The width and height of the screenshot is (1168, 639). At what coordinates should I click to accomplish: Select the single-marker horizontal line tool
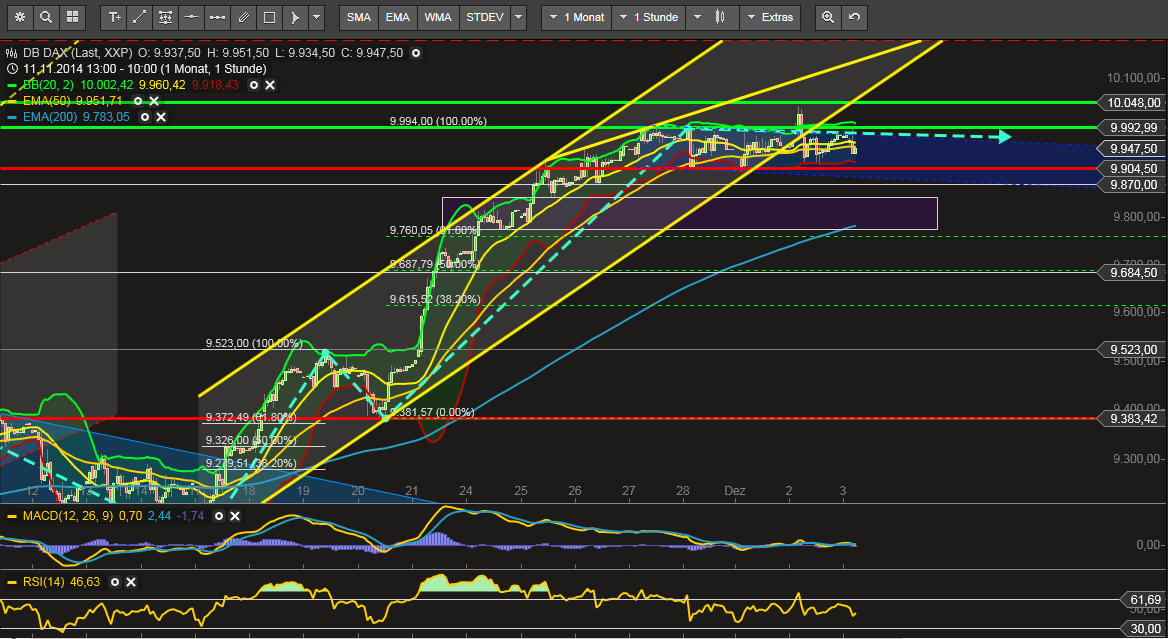point(191,17)
